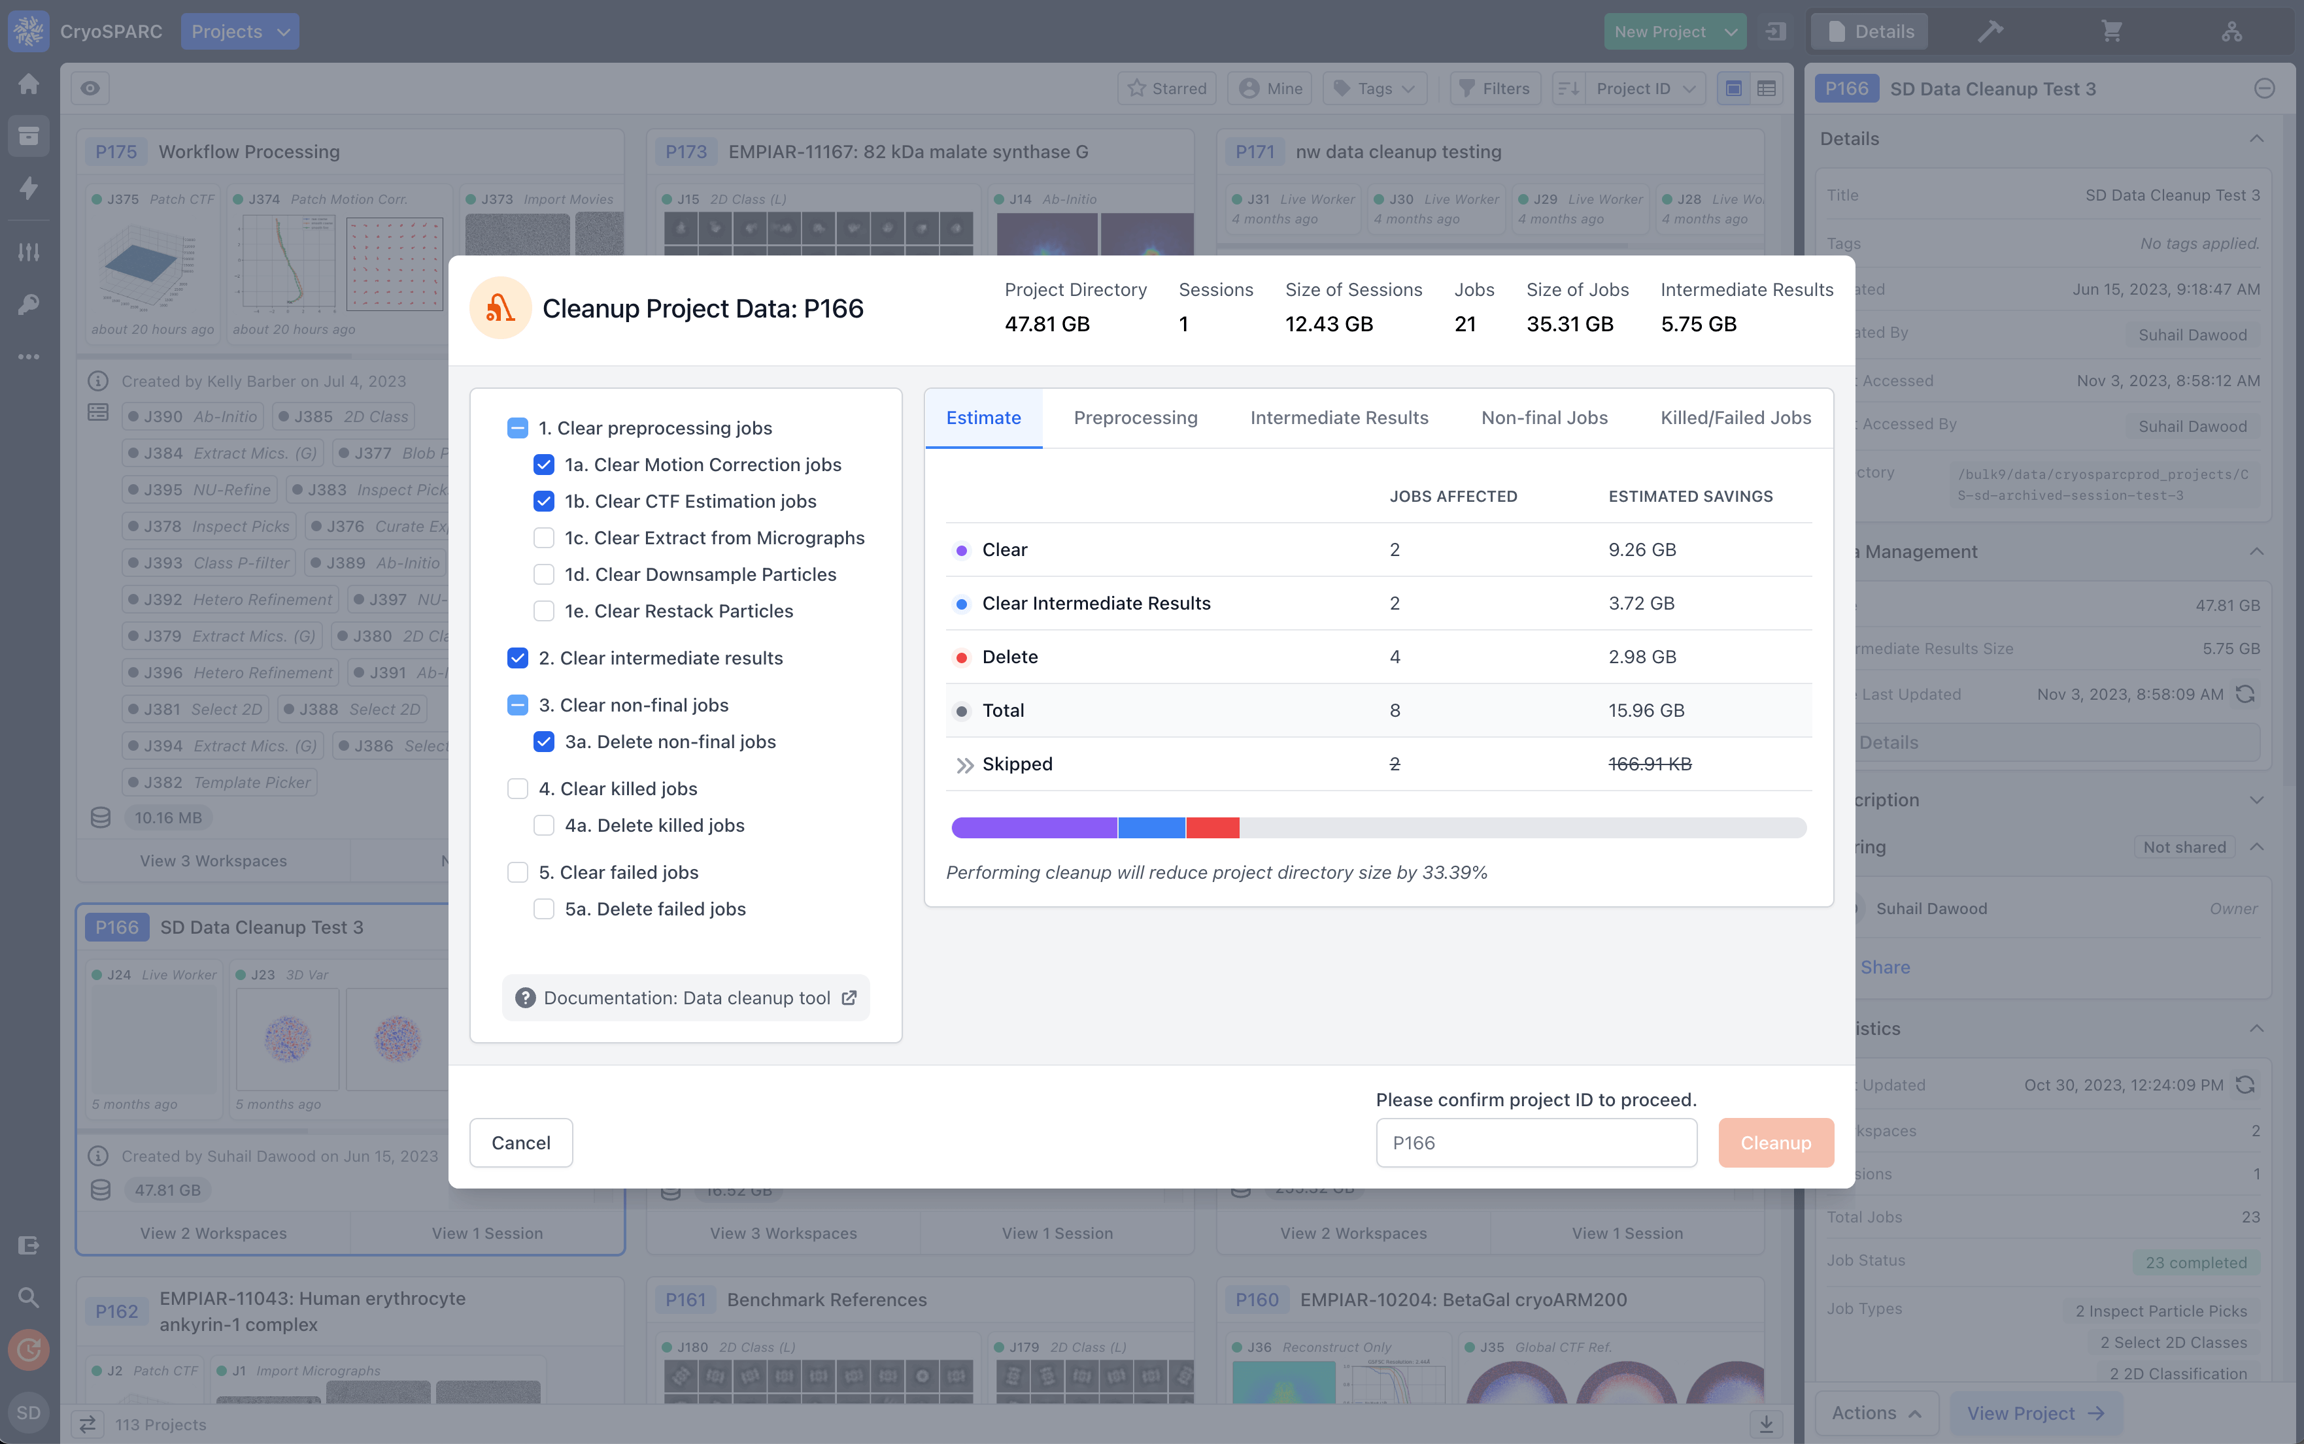
Task: Uncheck 1b. Clear CTF Estimation jobs
Action: pyautogui.click(x=544, y=501)
